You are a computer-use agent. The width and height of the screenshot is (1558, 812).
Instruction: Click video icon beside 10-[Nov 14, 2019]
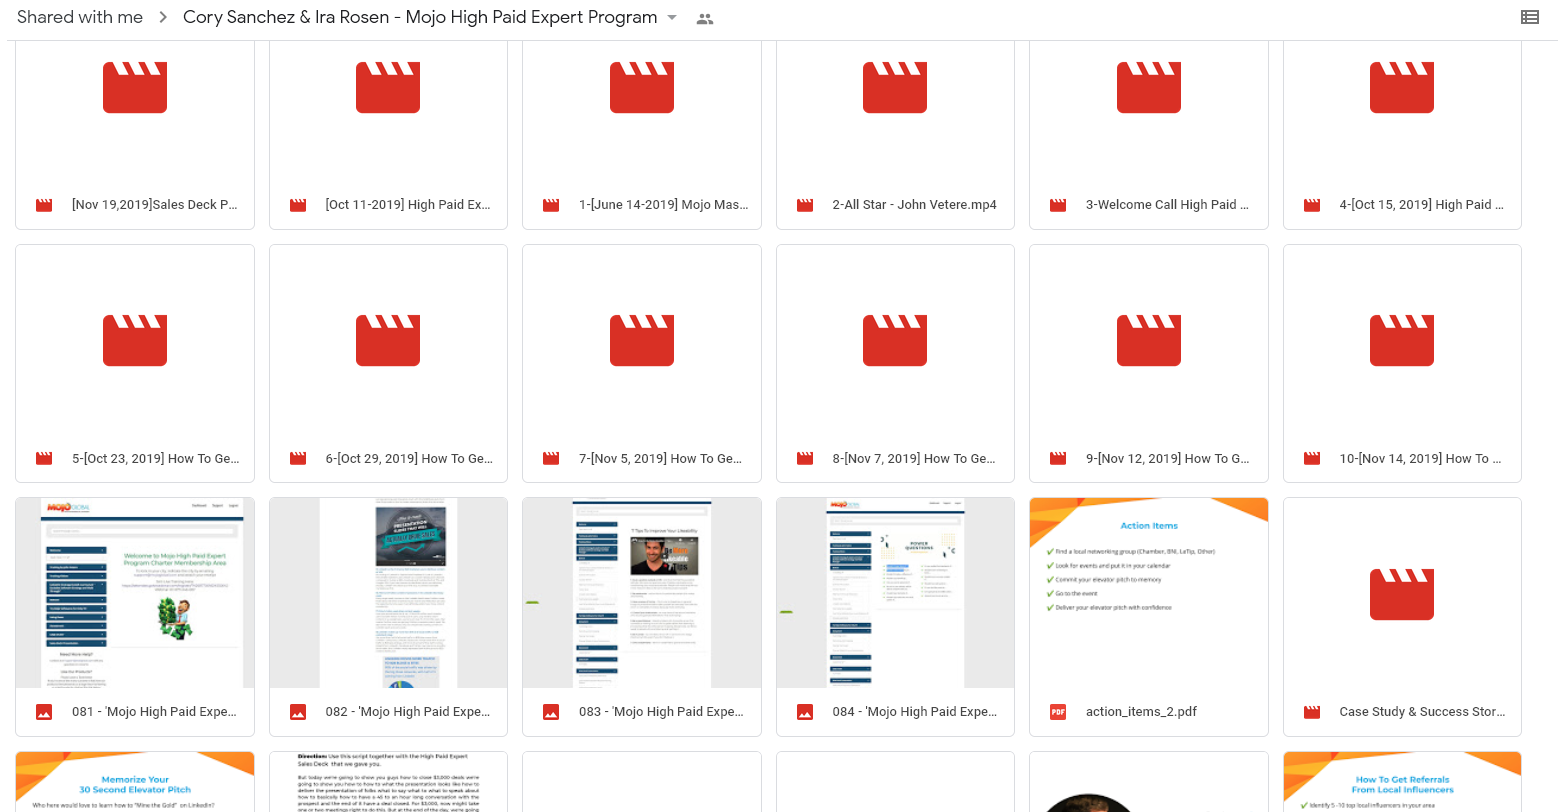click(x=1312, y=459)
